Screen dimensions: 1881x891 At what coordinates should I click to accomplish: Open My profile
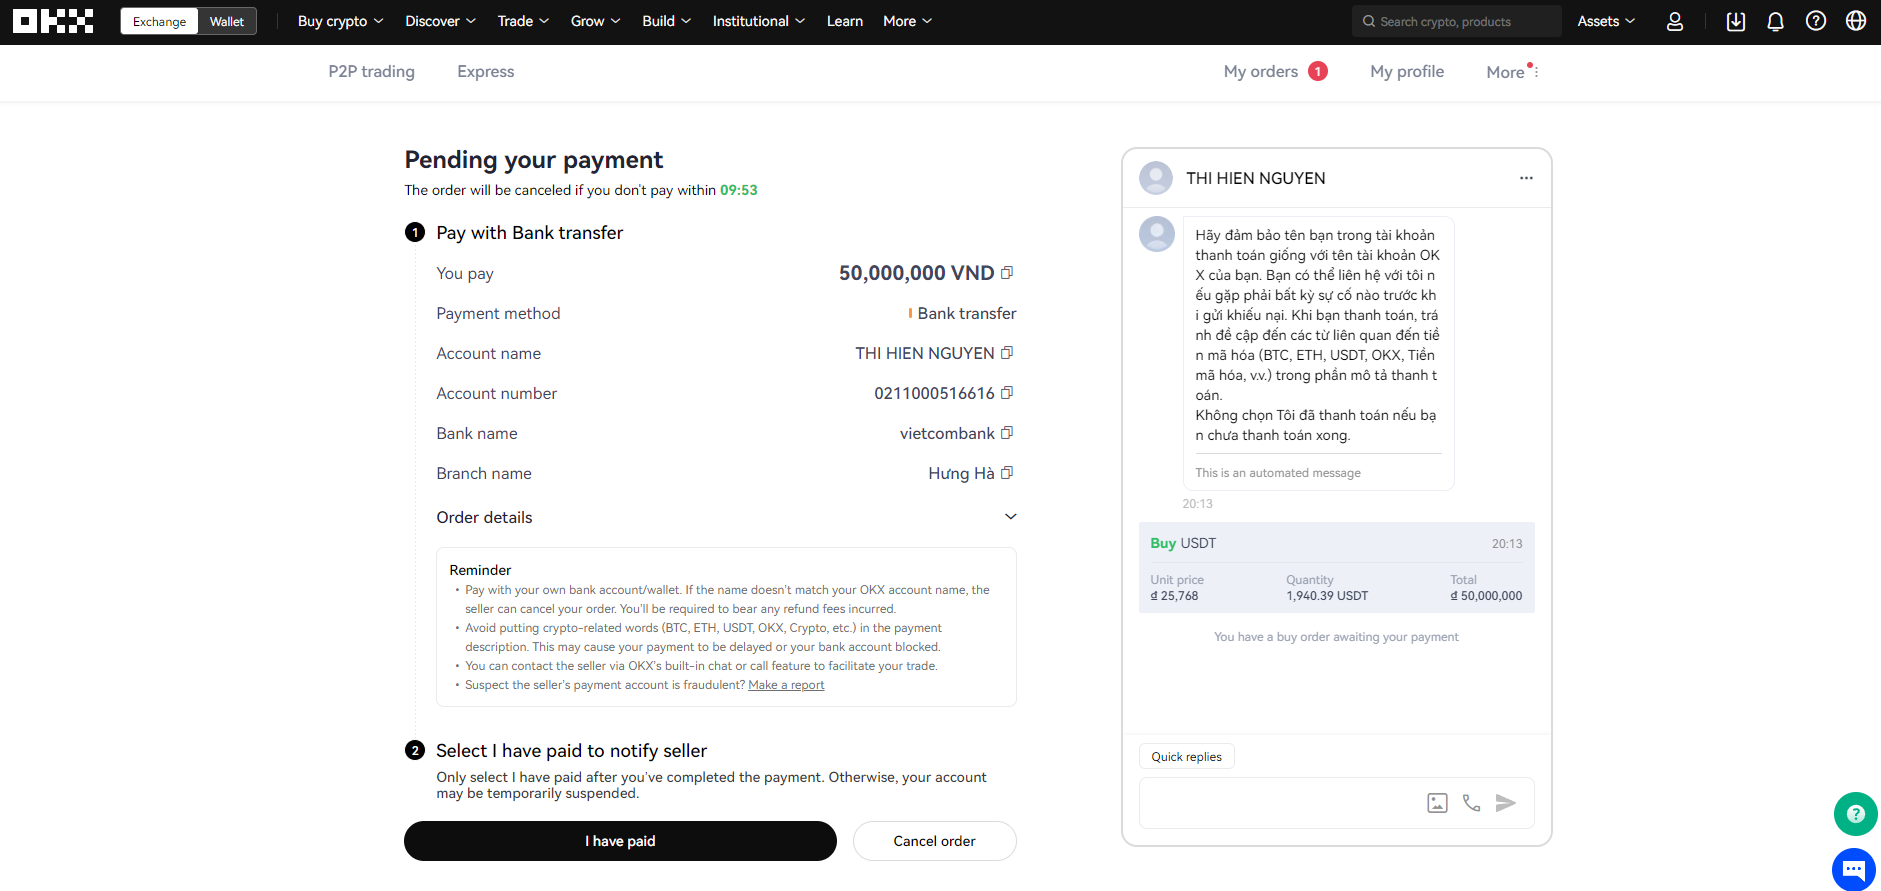click(x=1407, y=72)
